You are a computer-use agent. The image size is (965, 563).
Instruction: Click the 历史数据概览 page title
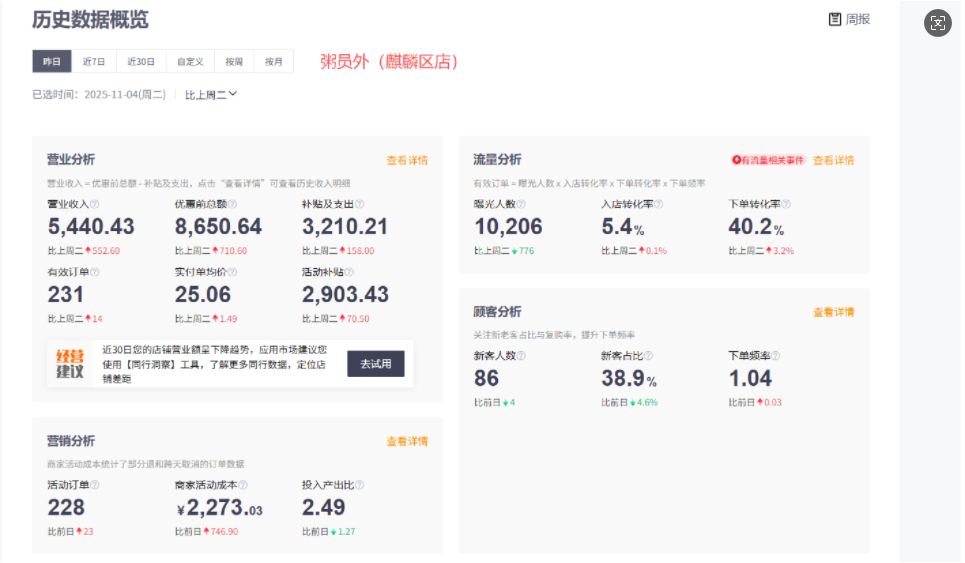(x=90, y=20)
